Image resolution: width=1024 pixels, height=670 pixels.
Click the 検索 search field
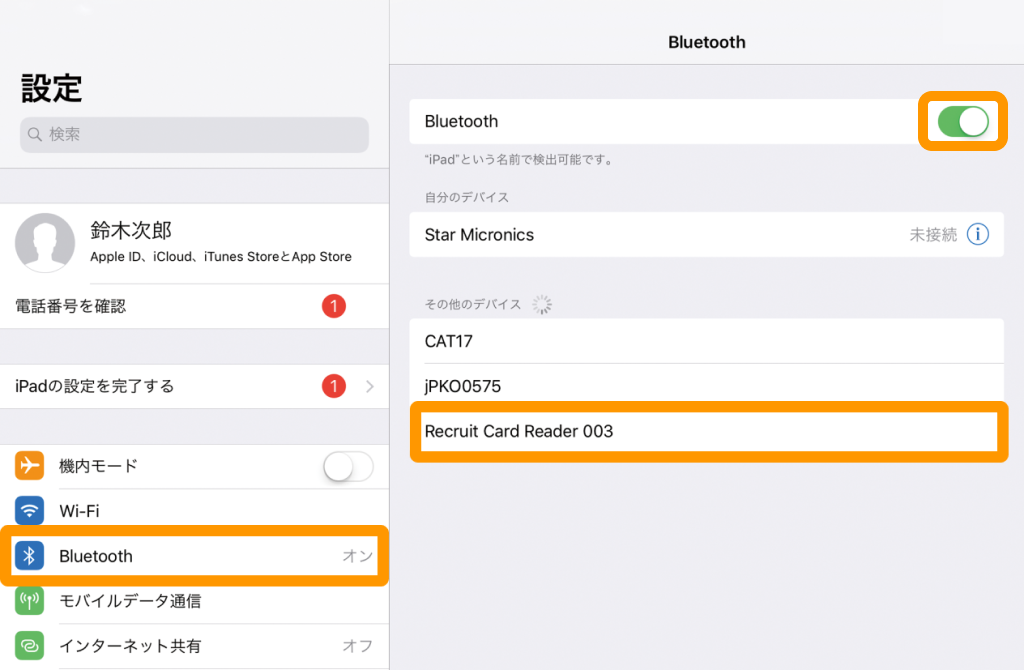point(194,135)
